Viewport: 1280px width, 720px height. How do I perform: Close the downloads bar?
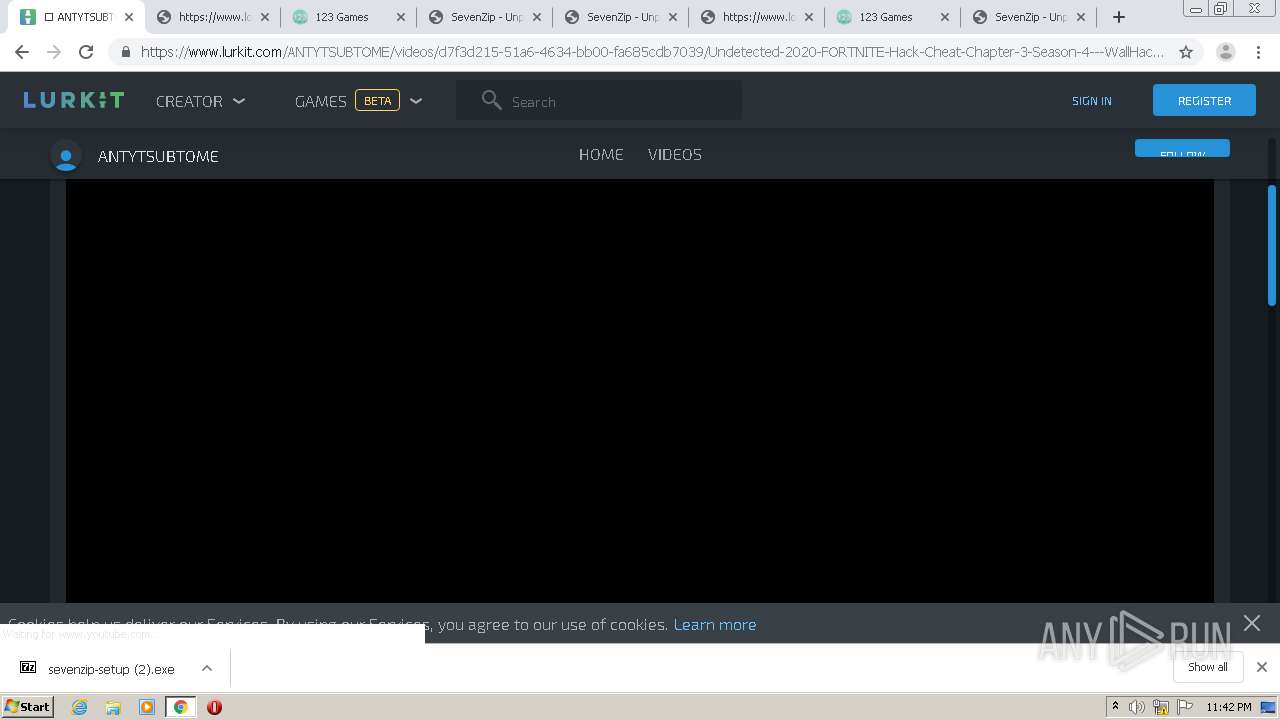tap(1262, 667)
